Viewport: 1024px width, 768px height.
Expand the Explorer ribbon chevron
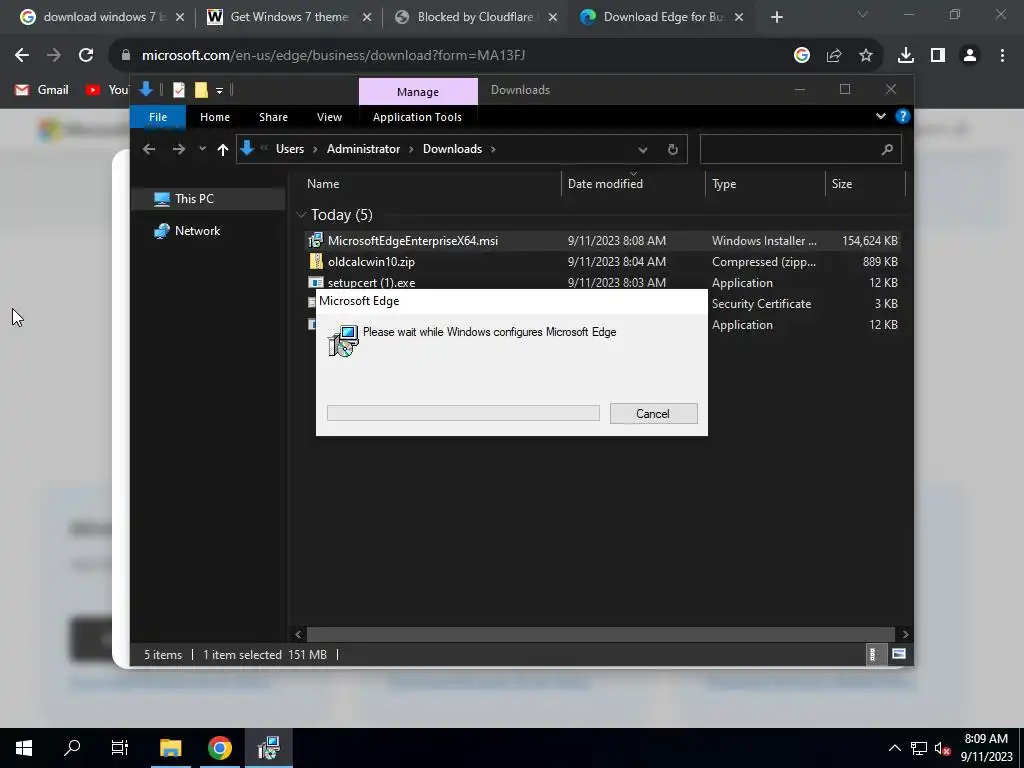coord(881,116)
